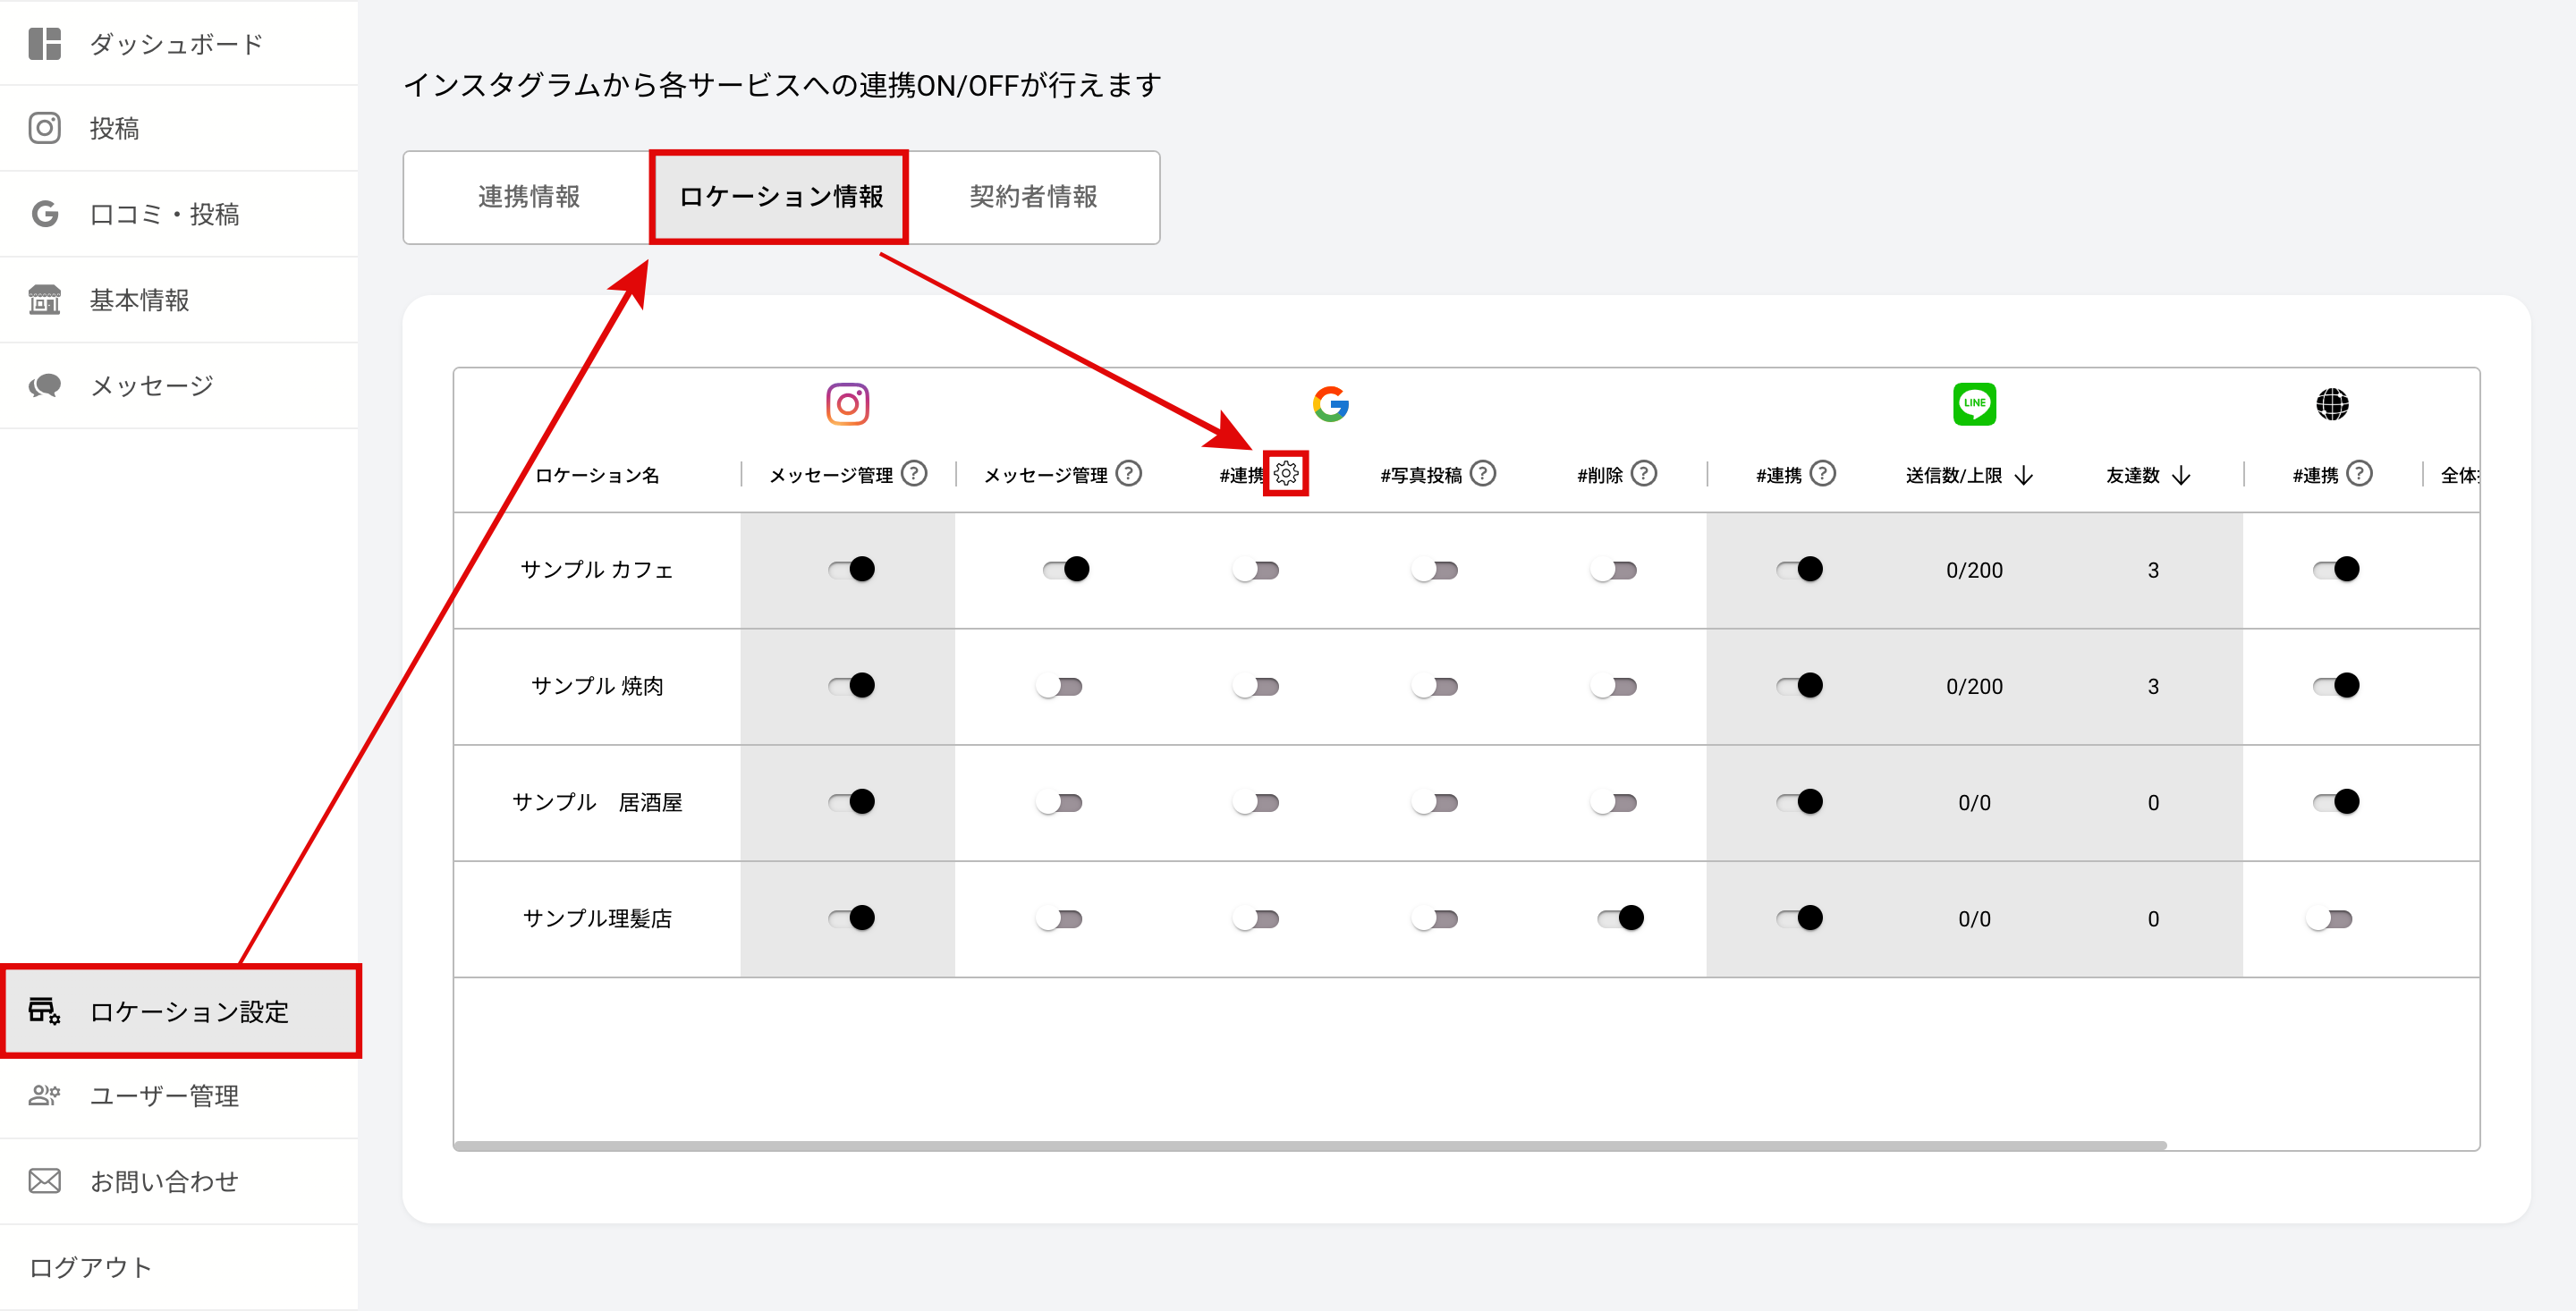Click the LINE icon above the table
Image resolution: width=2576 pixels, height=1311 pixels.
tap(1974, 403)
